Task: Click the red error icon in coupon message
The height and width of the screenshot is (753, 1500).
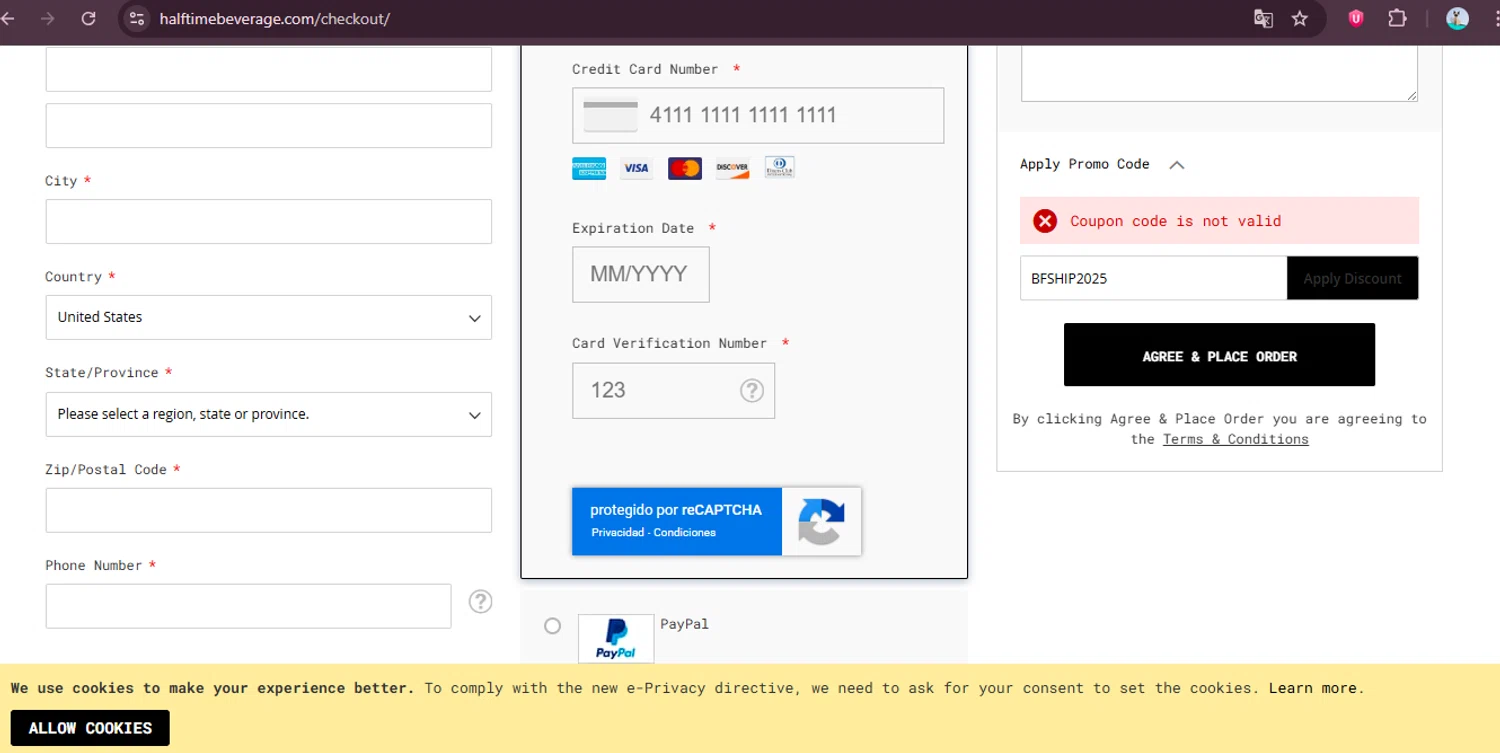Action: click(x=1045, y=221)
